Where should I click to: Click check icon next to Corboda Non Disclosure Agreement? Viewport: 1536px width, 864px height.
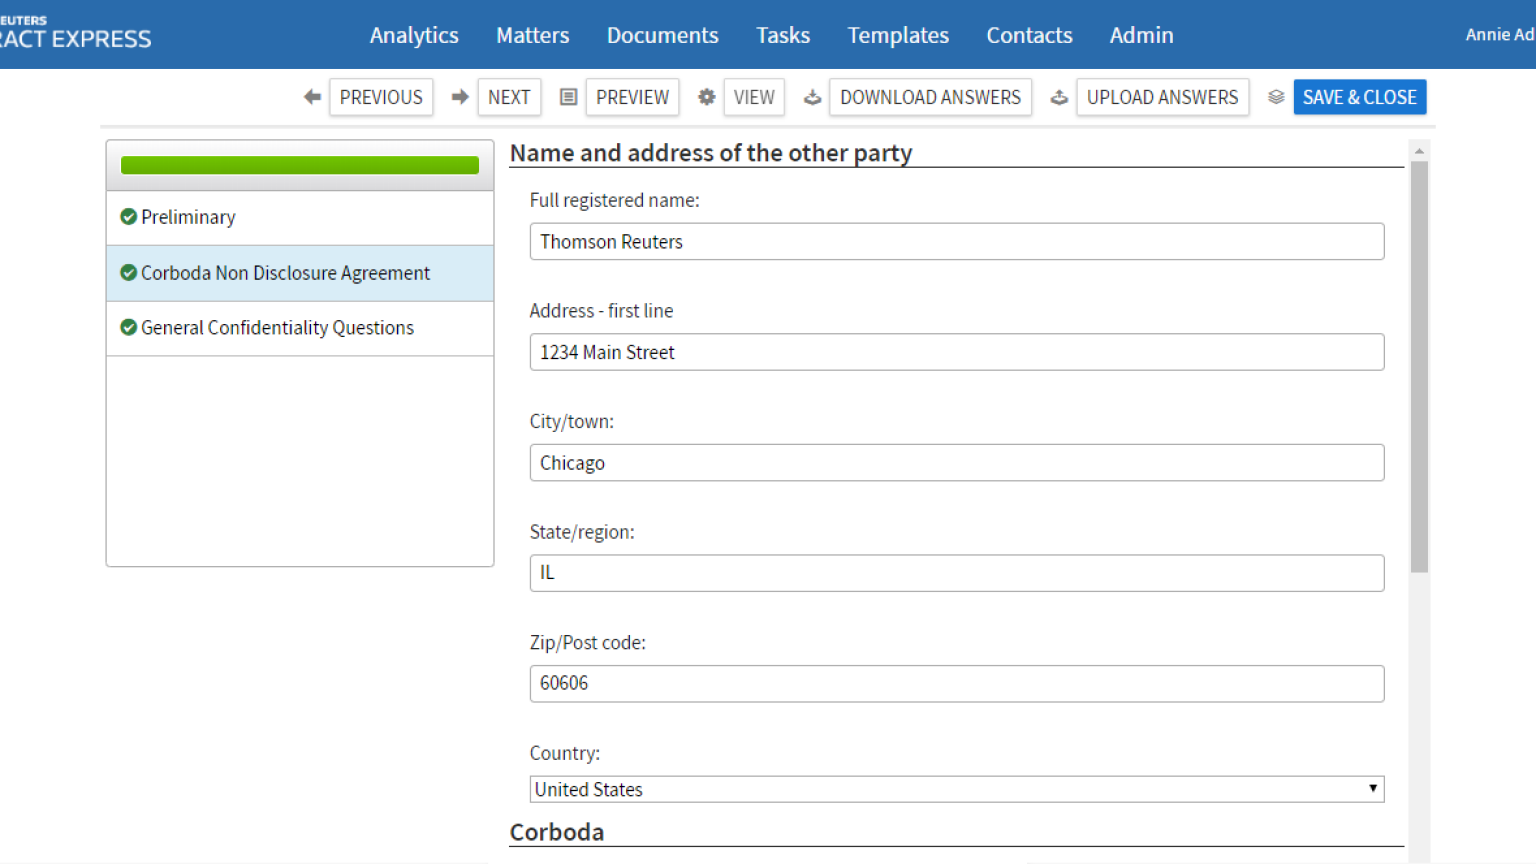128,272
